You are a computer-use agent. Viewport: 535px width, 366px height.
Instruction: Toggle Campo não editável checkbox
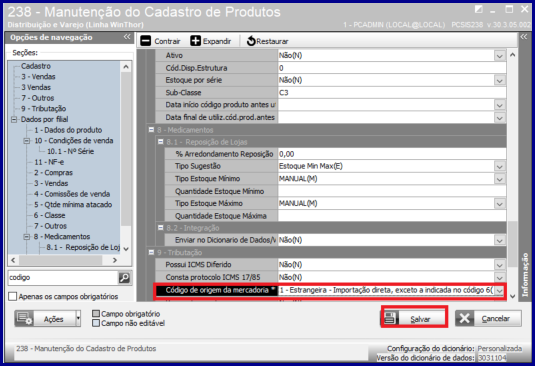click(96, 323)
